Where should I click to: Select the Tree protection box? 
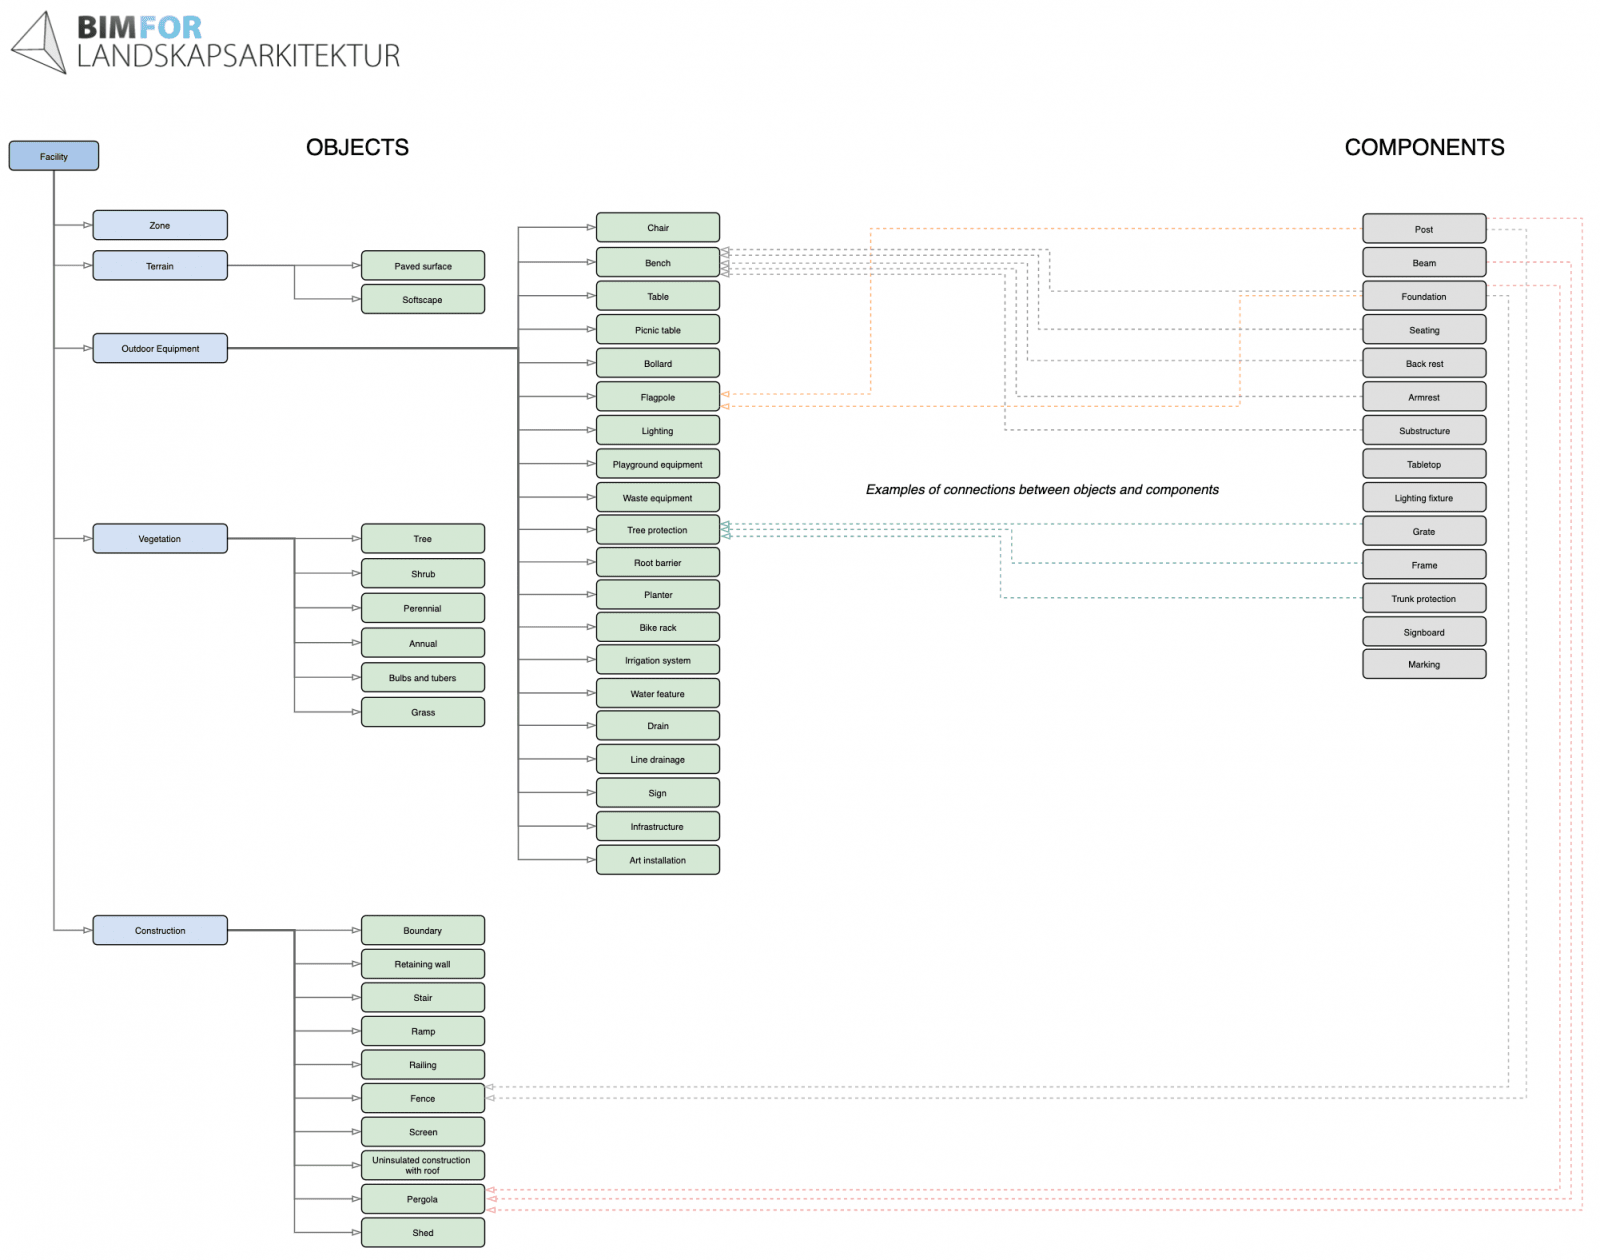tap(658, 530)
